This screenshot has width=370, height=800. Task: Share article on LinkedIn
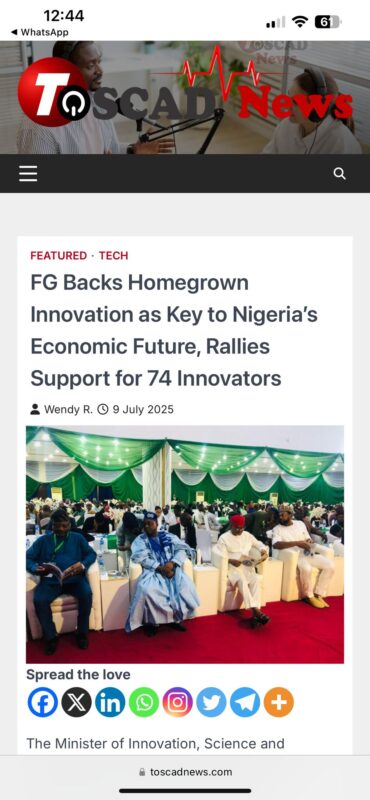(110, 702)
